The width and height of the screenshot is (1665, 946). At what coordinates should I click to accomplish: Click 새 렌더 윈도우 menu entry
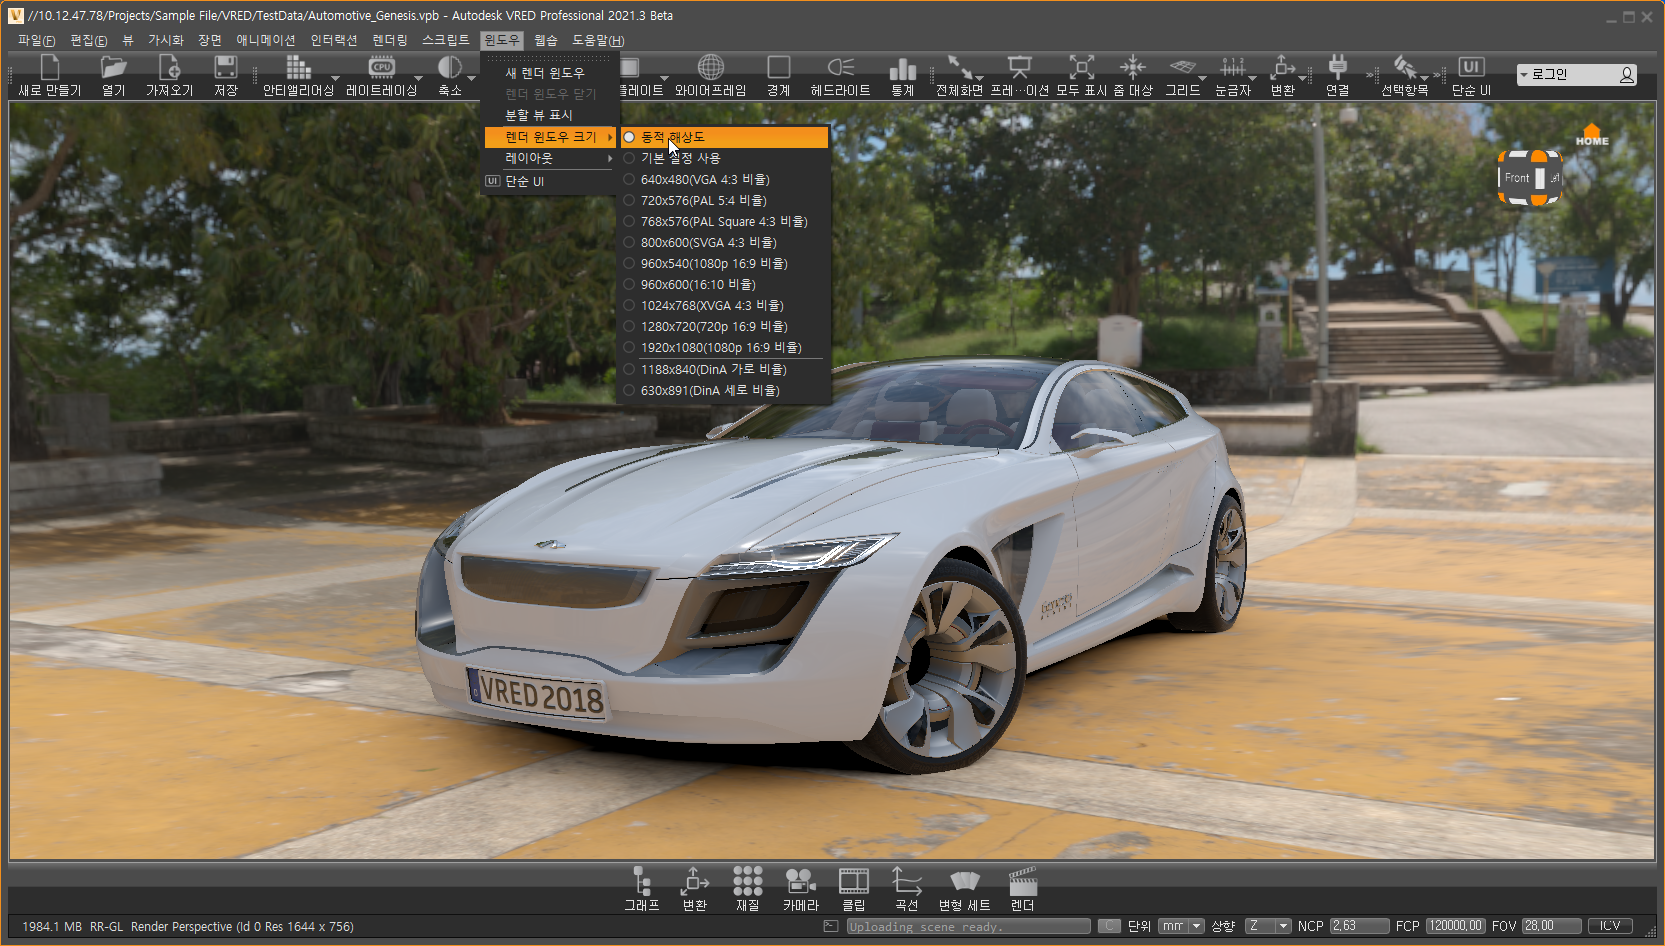545,73
